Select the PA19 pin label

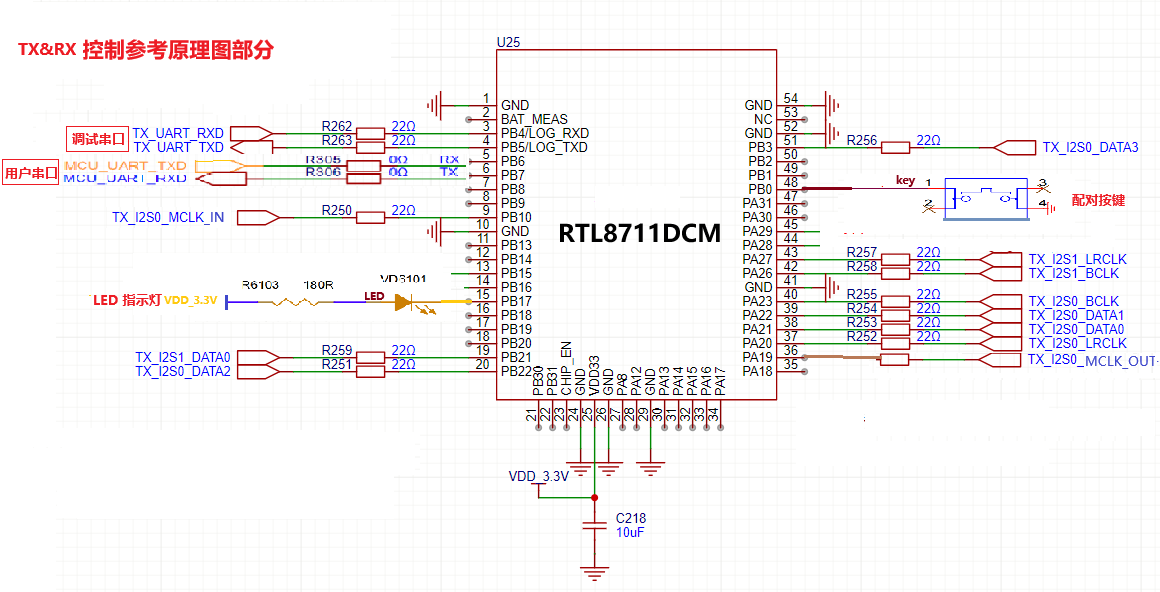point(757,357)
